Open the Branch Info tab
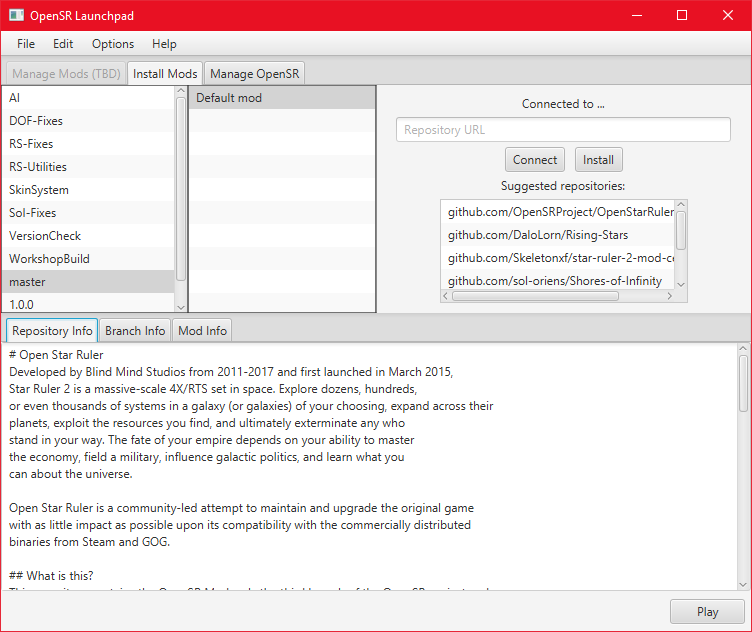The image size is (752, 632). (135, 330)
